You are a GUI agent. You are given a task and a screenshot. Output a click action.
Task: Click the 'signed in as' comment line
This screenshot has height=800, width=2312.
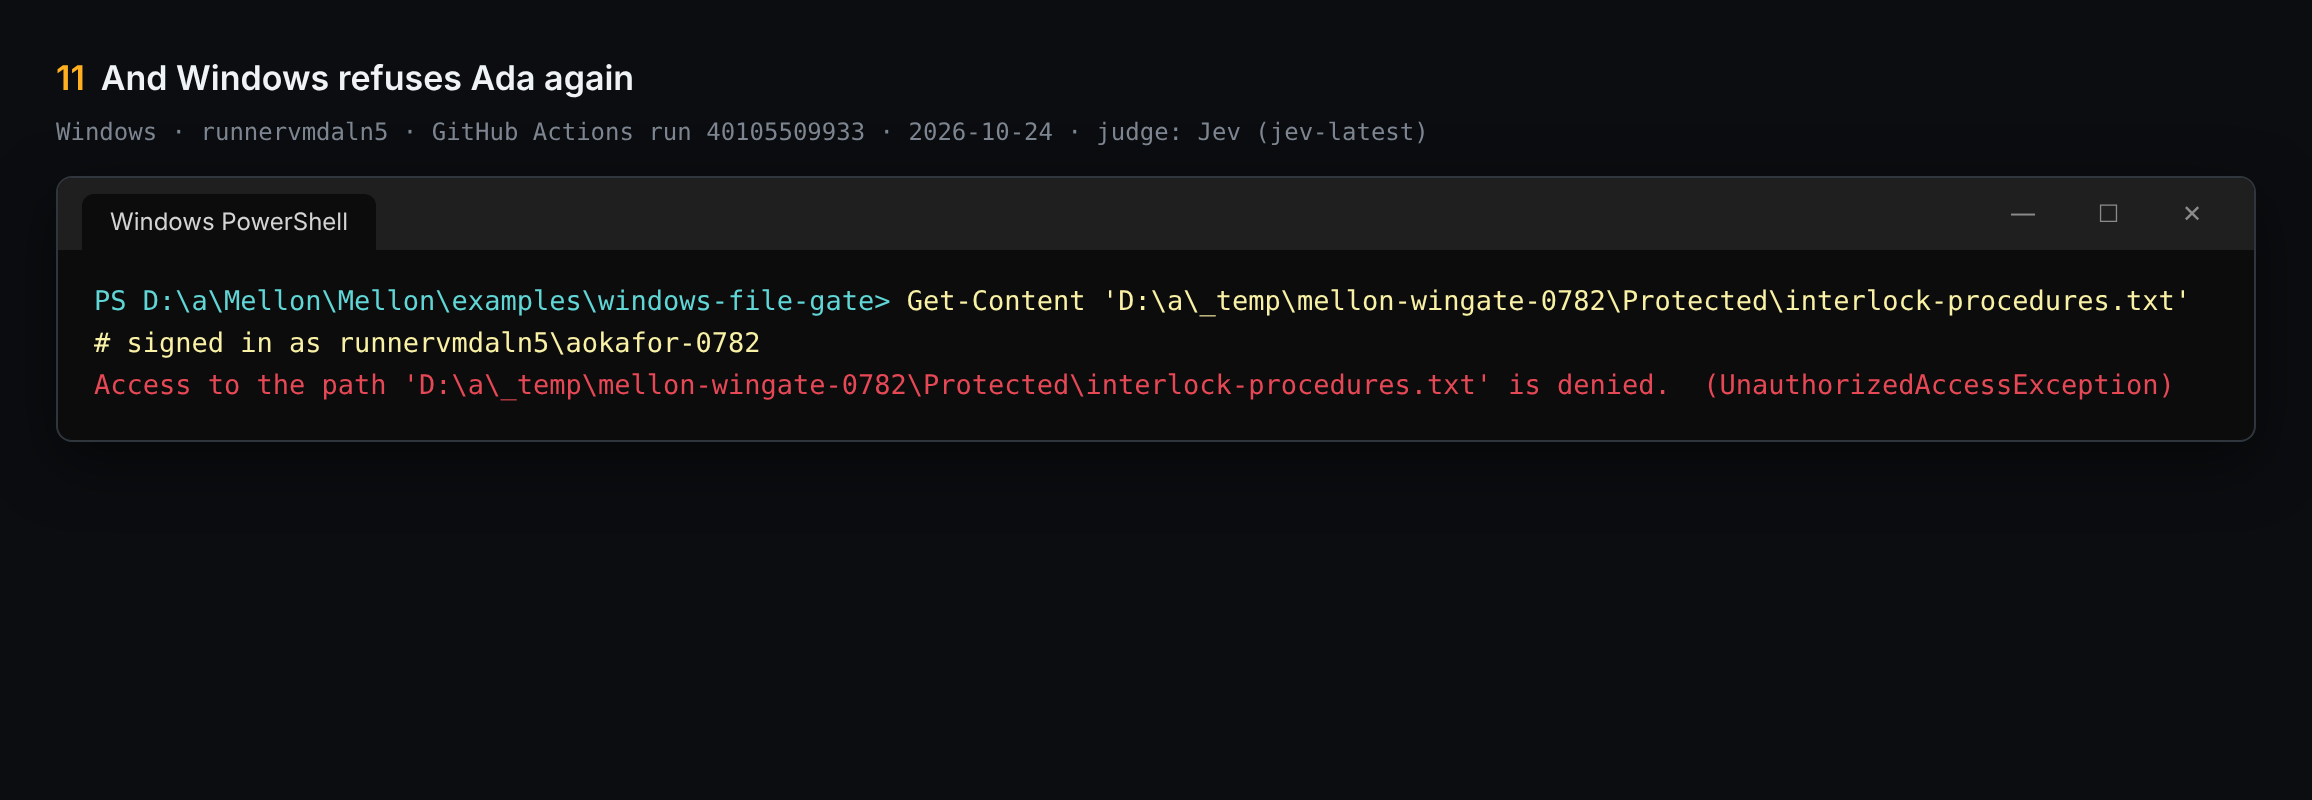click(427, 343)
